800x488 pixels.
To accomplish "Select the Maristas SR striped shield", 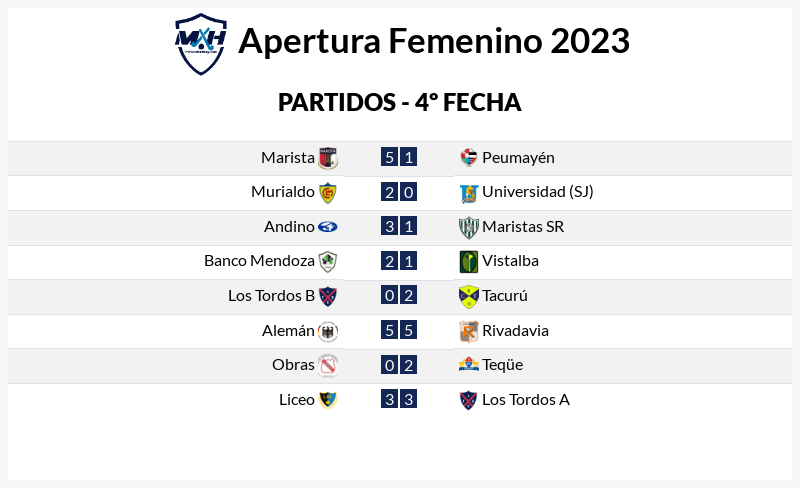I will (468, 228).
